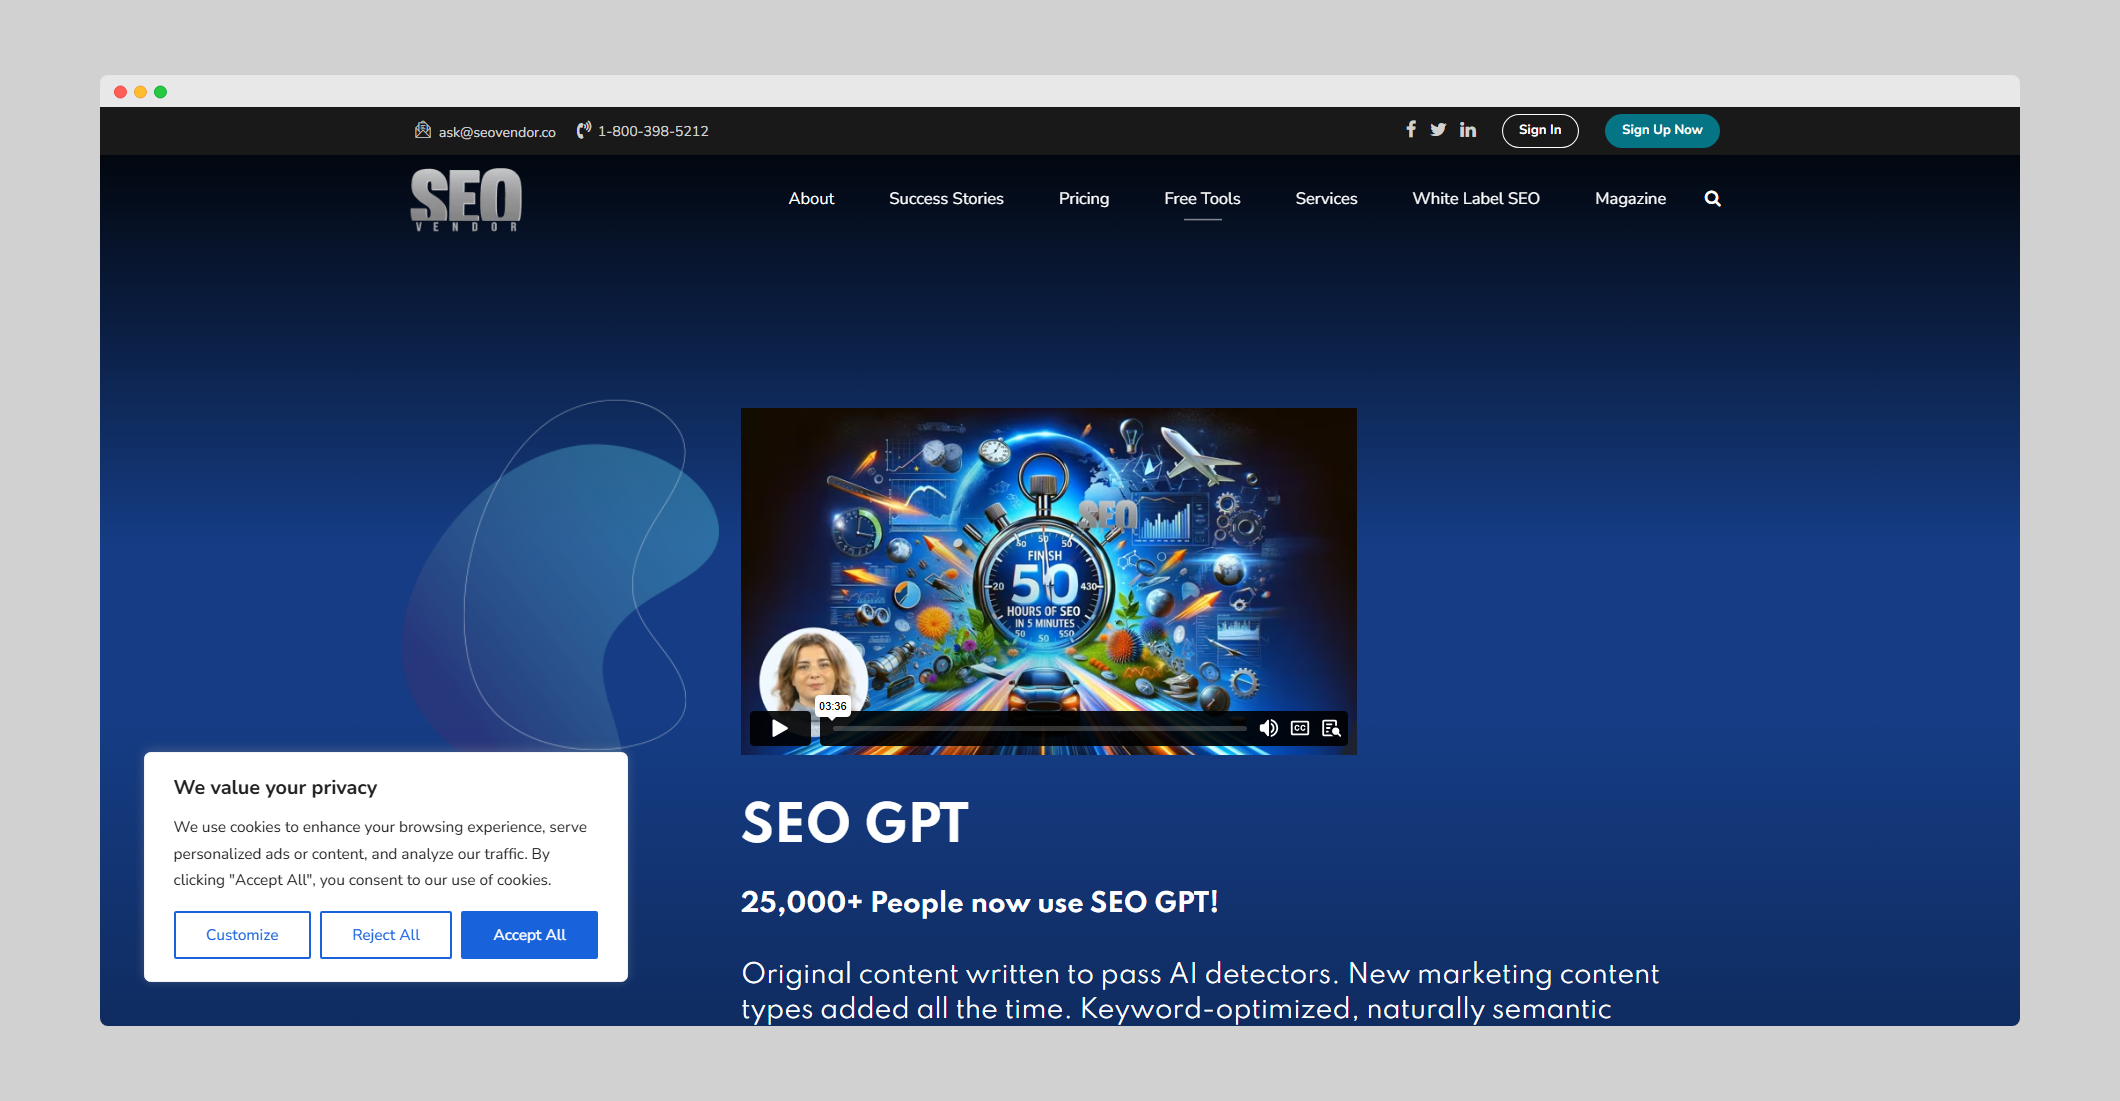Mute the video audio
2120x1101 pixels.
tap(1270, 728)
